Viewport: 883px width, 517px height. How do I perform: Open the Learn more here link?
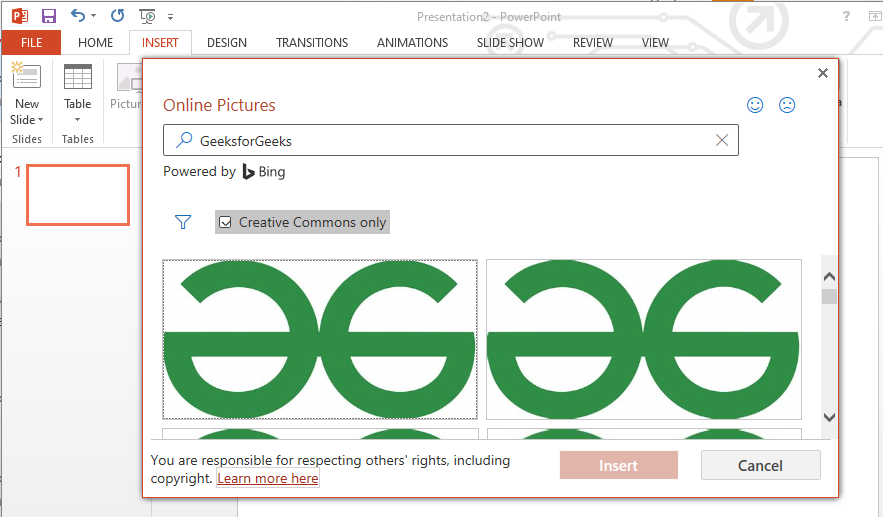268,479
